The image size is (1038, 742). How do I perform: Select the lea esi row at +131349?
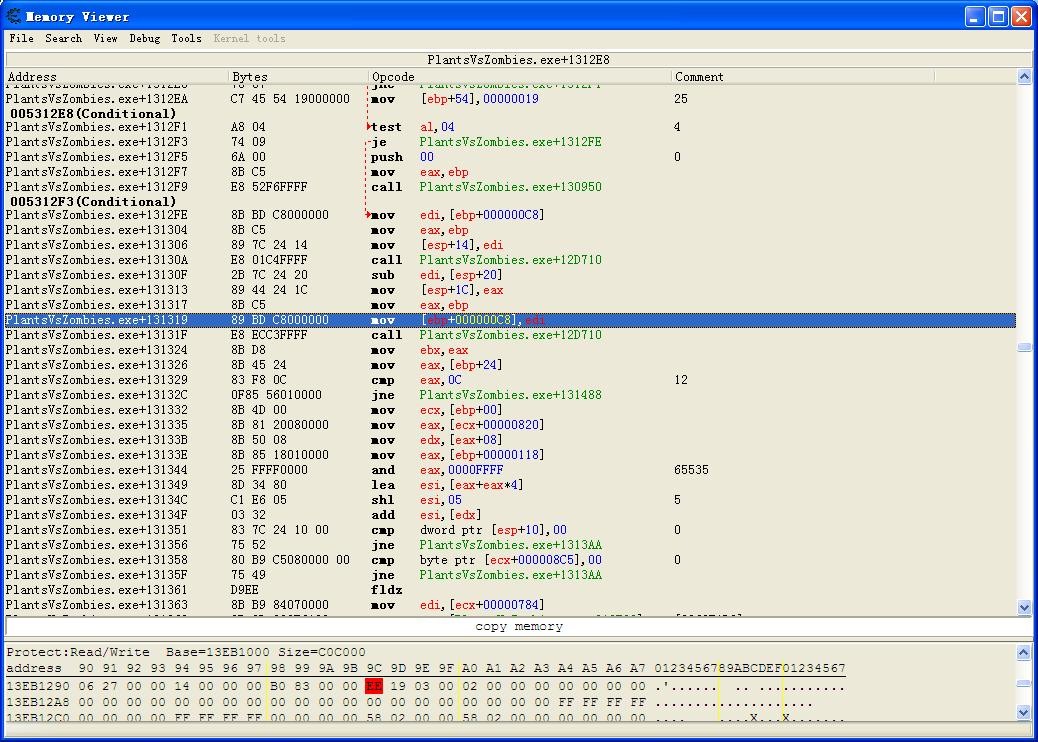(x=510, y=485)
